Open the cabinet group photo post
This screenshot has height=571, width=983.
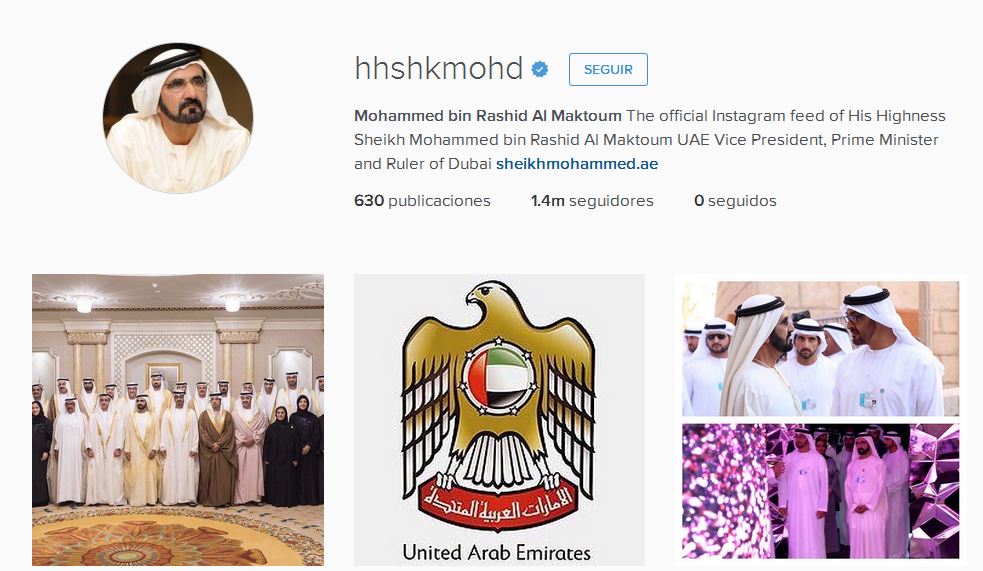(178, 420)
